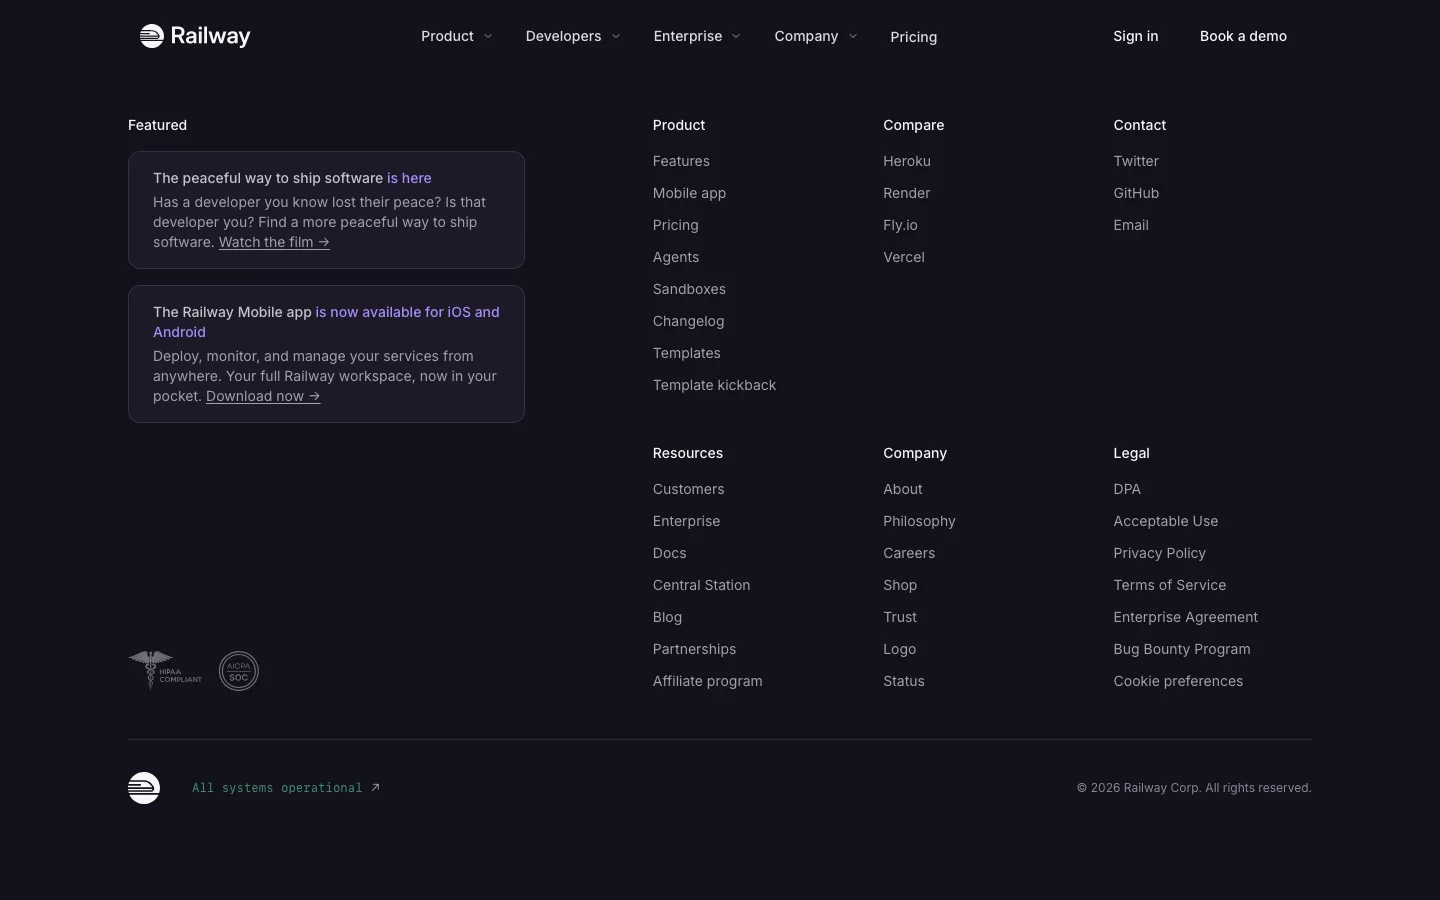The width and height of the screenshot is (1440, 900).
Task: Open the Blog link
Action: click(667, 617)
